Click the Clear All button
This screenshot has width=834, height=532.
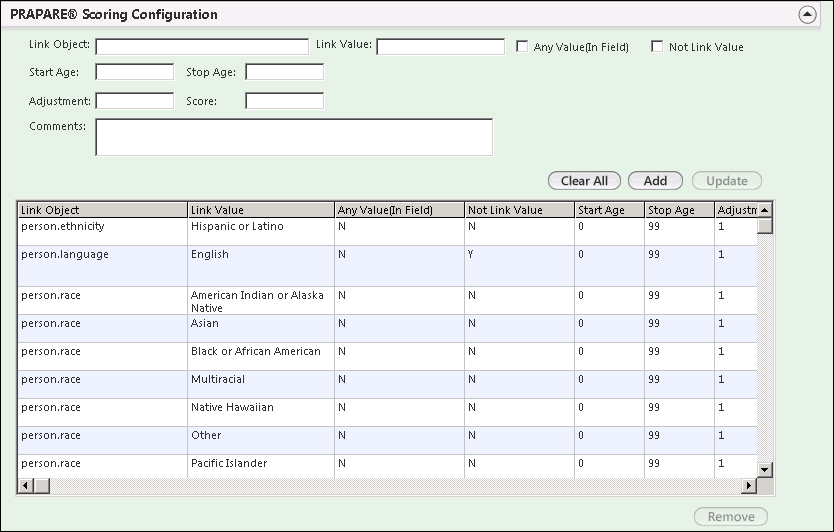(x=585, y=181)
